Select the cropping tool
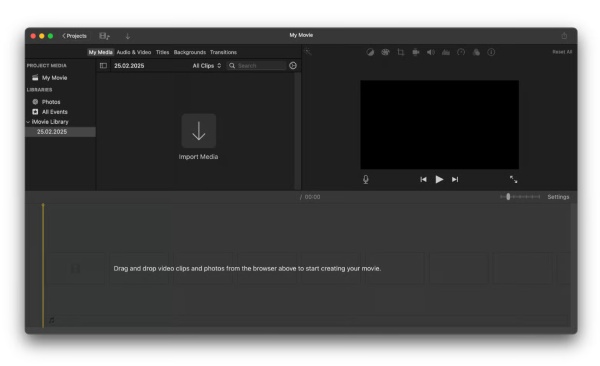The height and width of the screenshot is (366, 600). tap(401, 52)
